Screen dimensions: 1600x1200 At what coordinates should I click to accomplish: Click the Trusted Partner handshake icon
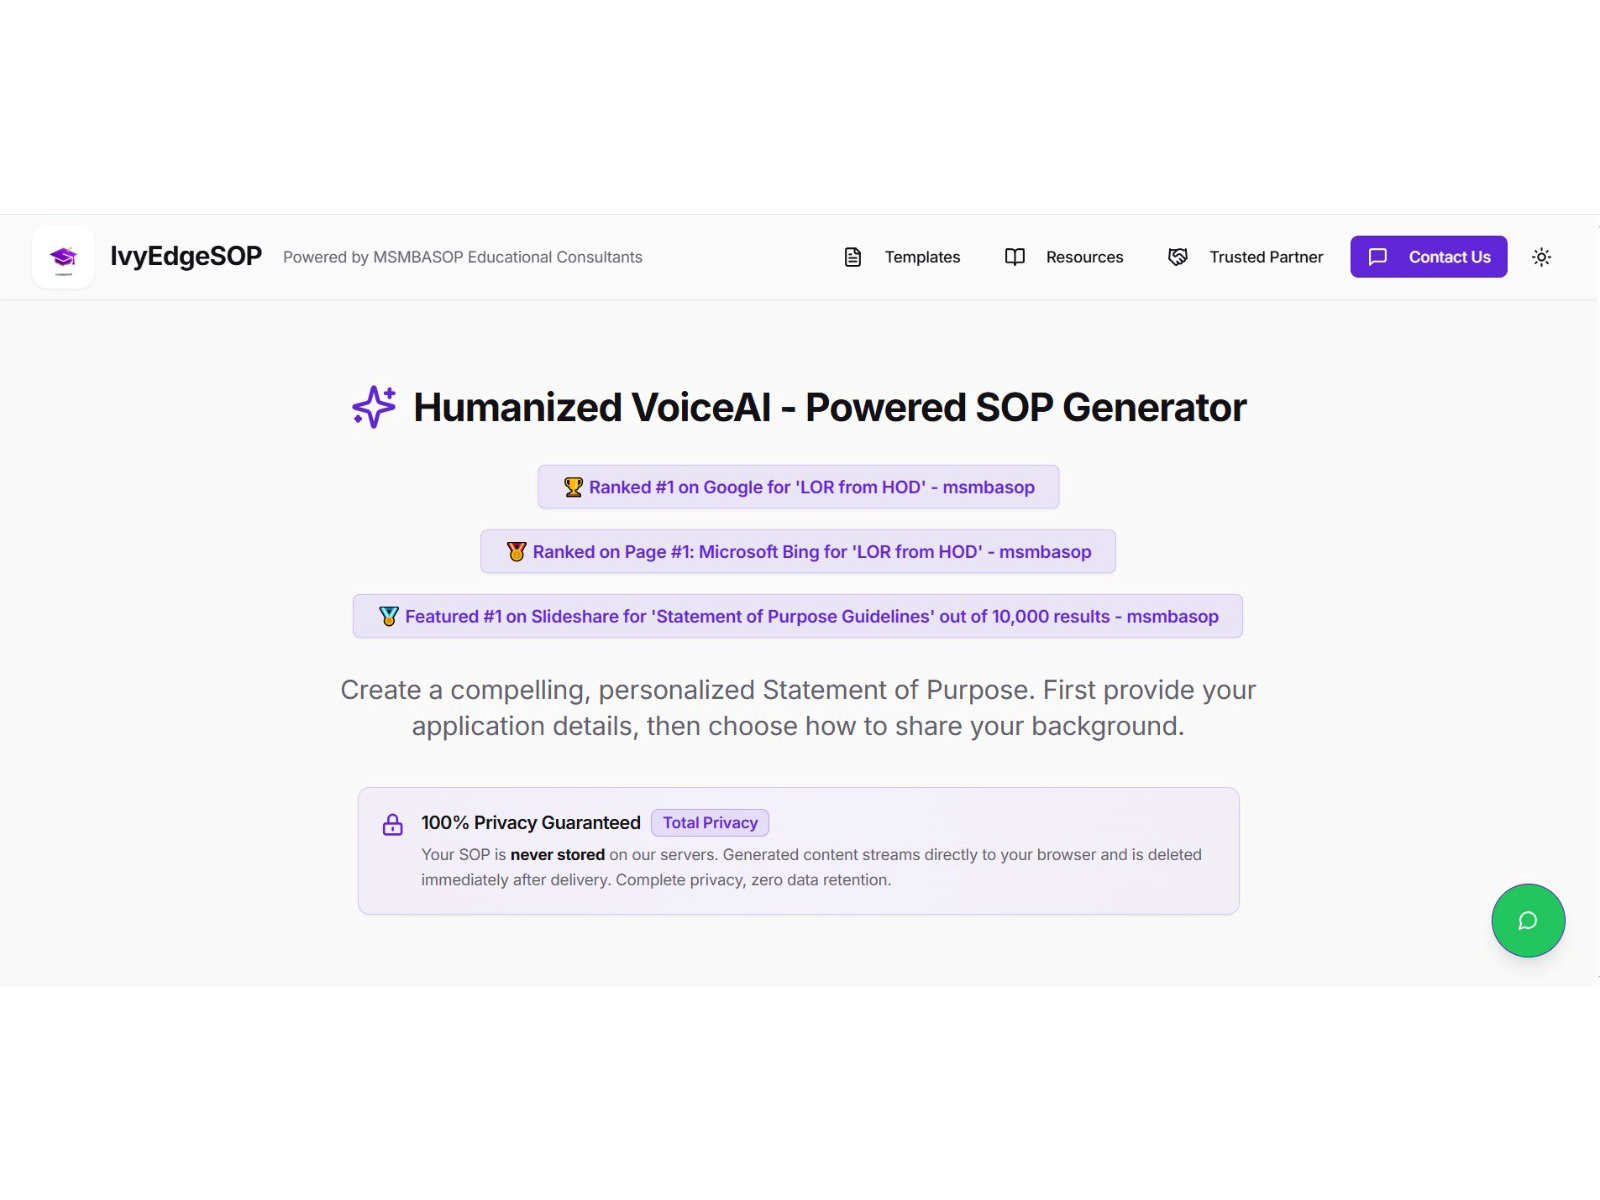coord(1179,257)
